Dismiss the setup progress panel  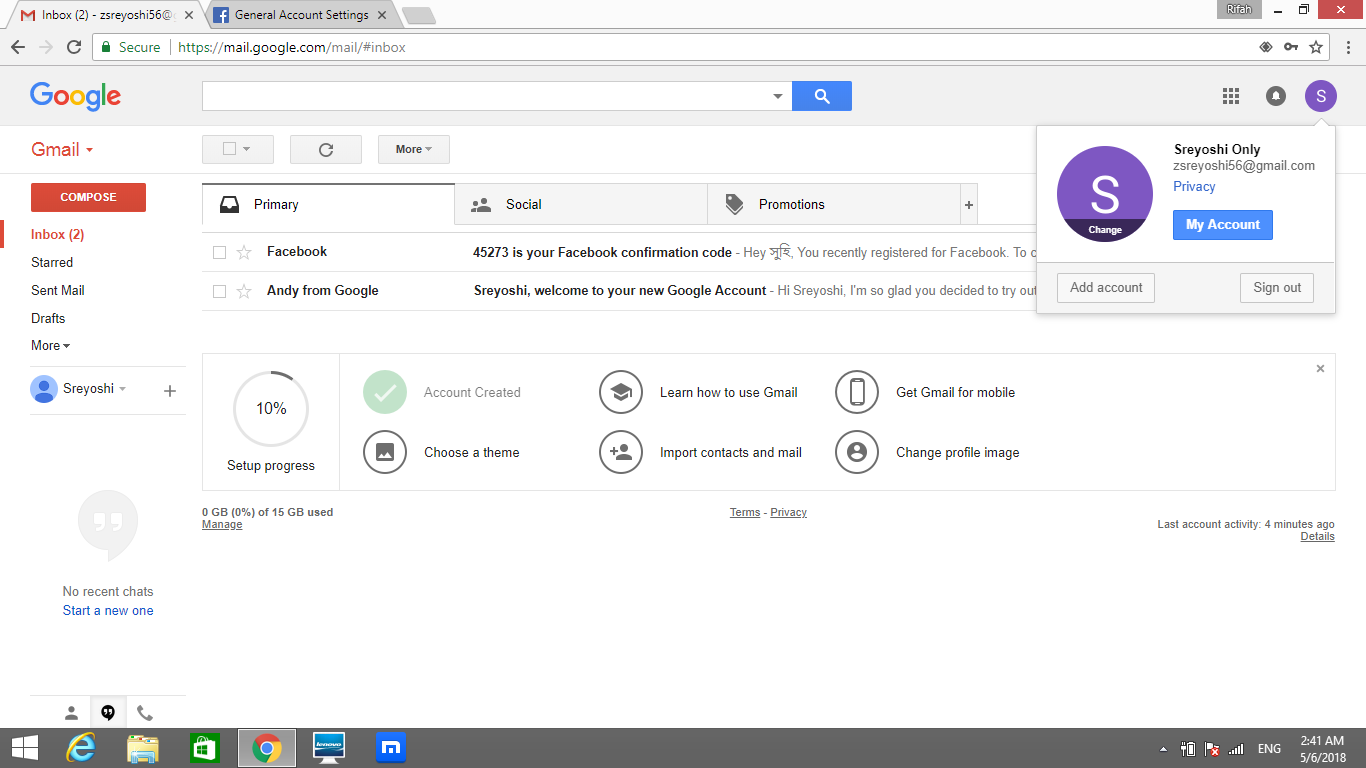pos(1320,369)
